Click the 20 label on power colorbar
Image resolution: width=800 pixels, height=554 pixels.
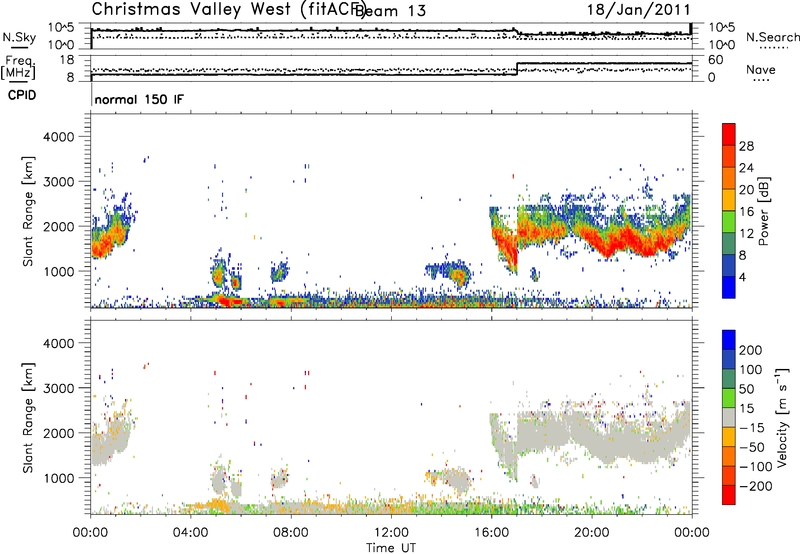pyautogui.click(x=746, y=190)
